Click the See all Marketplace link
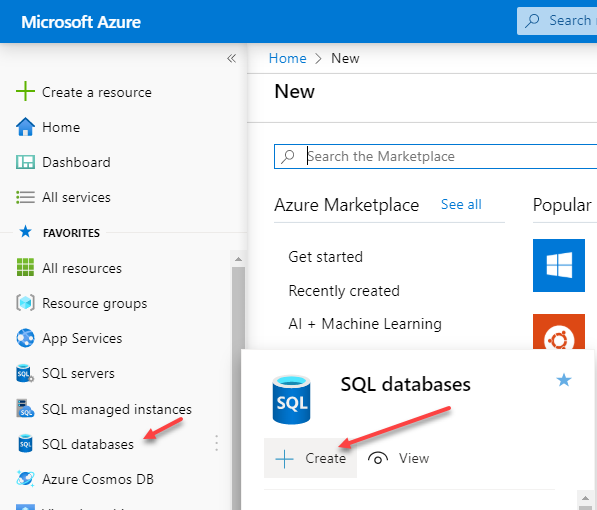This screenshot has height=510, width=597. pyautogui.click(x=461, y=205)
